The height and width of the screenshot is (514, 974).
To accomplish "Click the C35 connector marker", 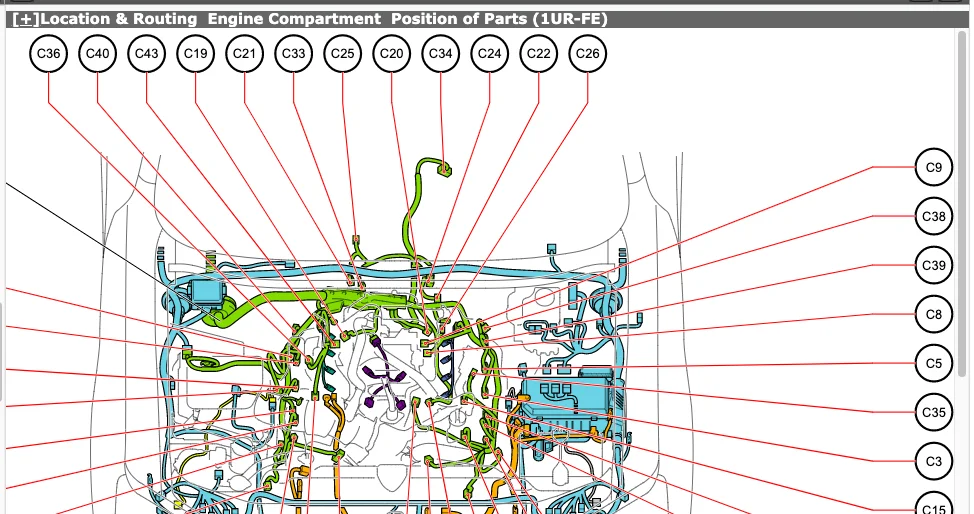I will 933,411.
